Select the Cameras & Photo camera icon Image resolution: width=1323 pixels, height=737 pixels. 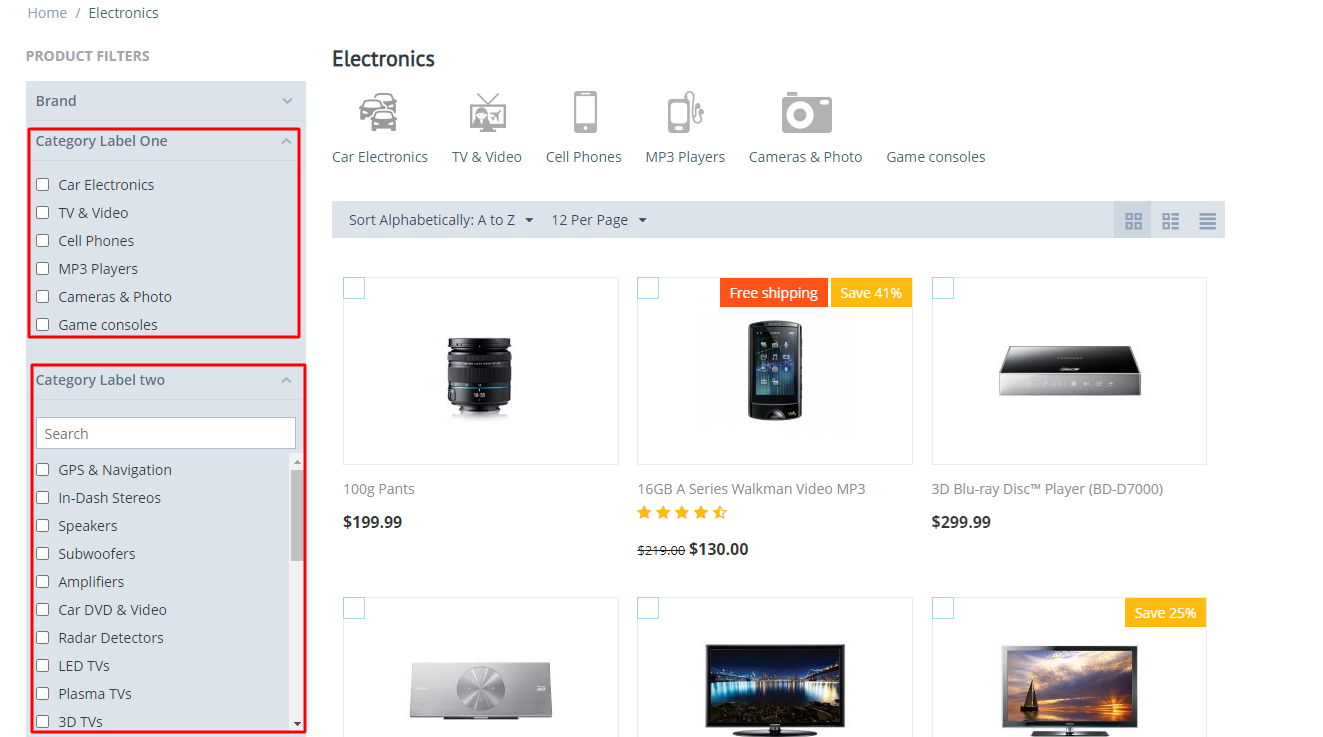(807, 112)
